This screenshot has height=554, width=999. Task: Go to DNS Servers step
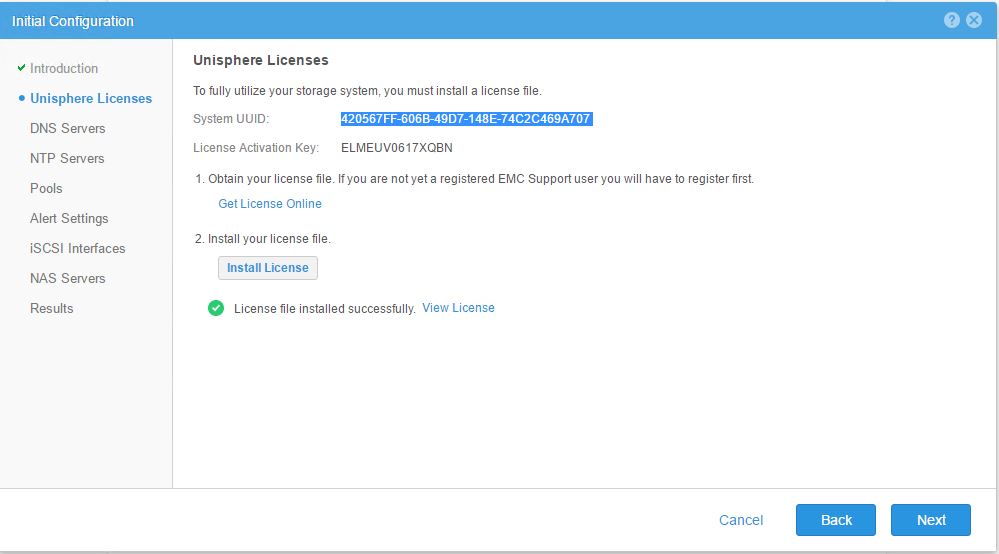pyautogui.click(x=67, y=128)
